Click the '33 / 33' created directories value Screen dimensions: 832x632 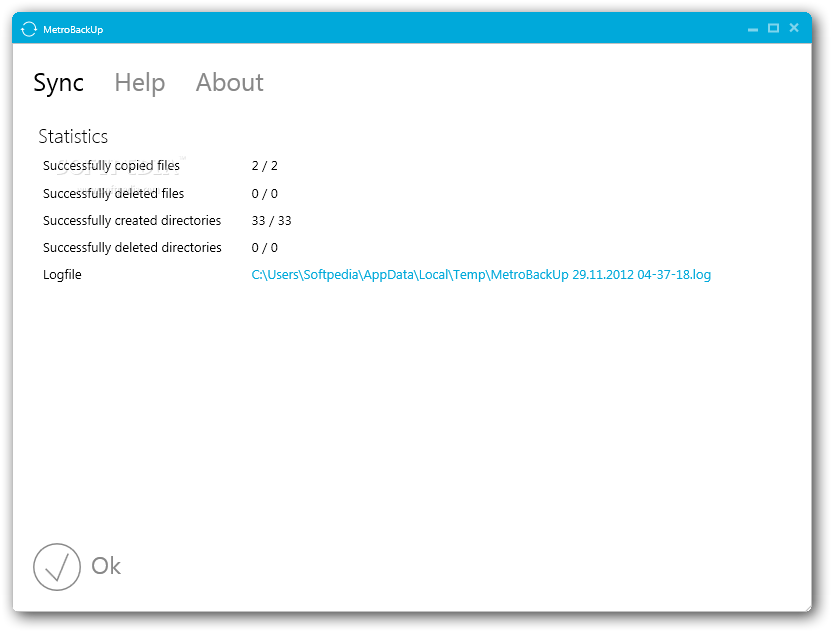(272, 221)
